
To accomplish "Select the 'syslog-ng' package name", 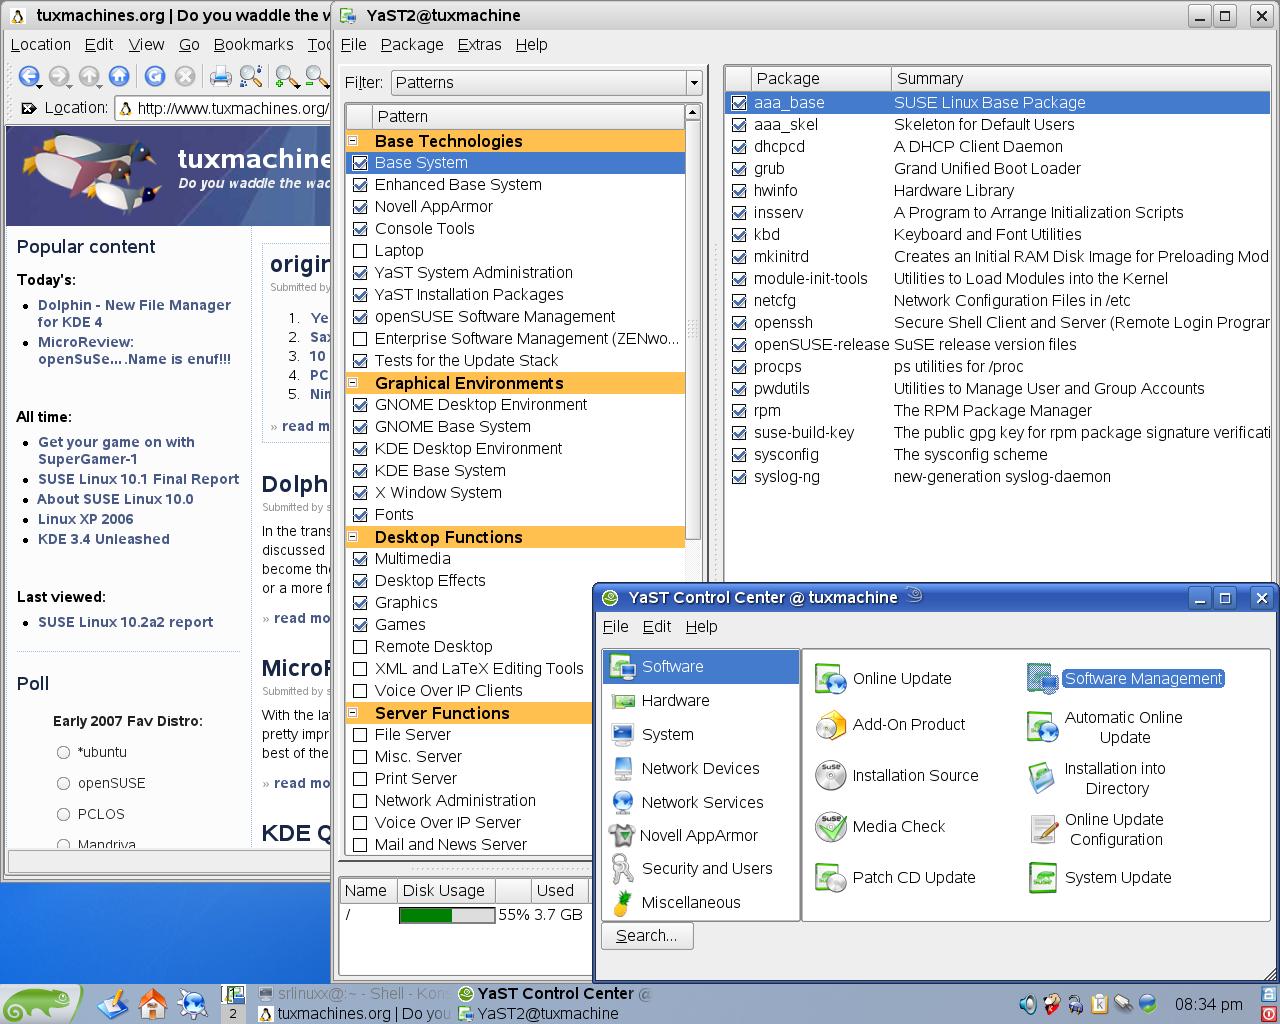I will (x=786, y=477).
